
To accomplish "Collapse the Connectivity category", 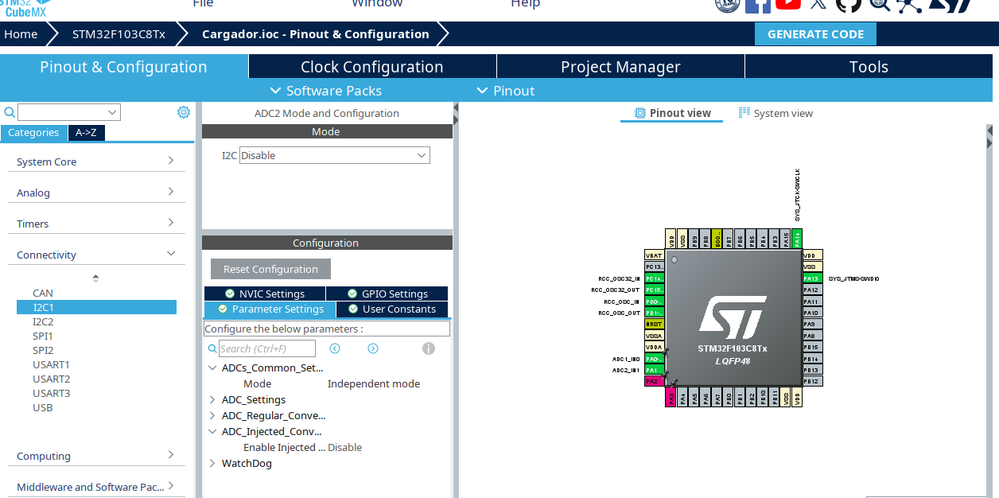I will coord(96,255).
